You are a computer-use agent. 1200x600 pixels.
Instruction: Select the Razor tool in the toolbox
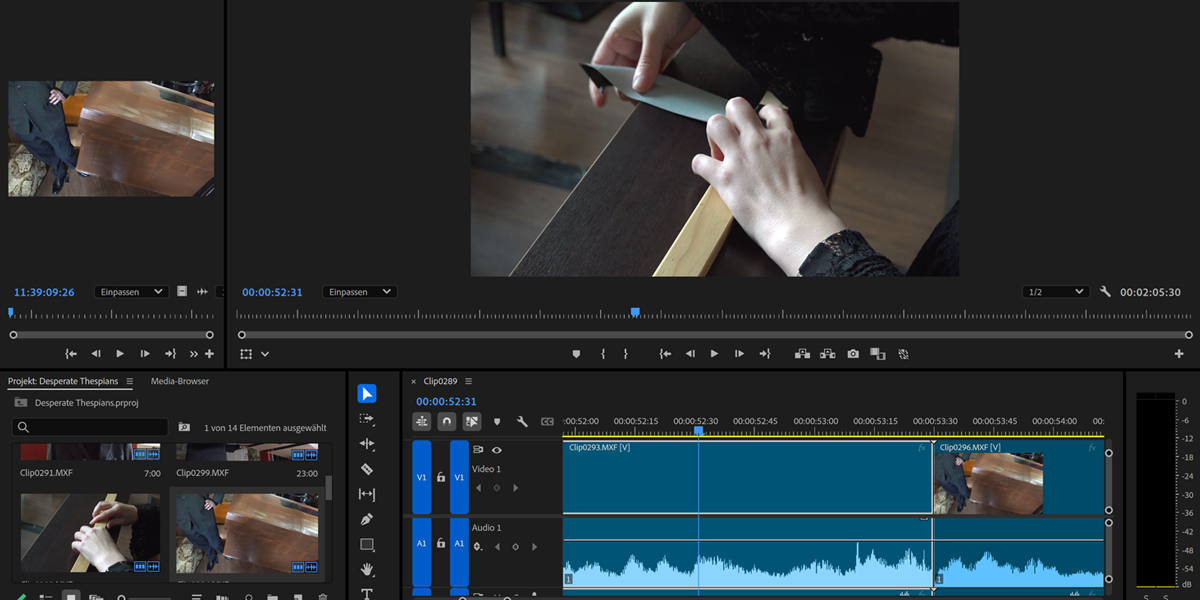click(367, 469)
